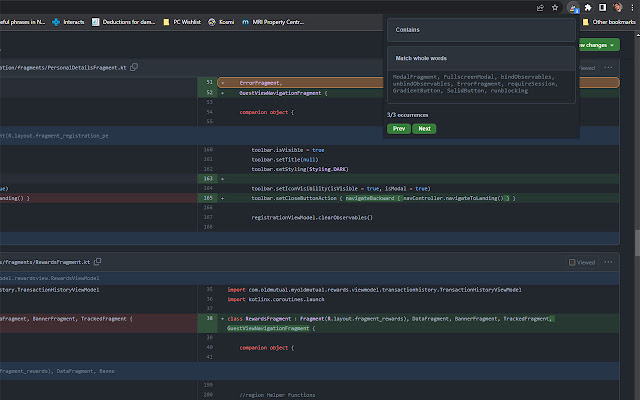Mark RewardsFragment.kt as Viewed
The height and width of the screenshot is (400, 640).
click(582, 262)
